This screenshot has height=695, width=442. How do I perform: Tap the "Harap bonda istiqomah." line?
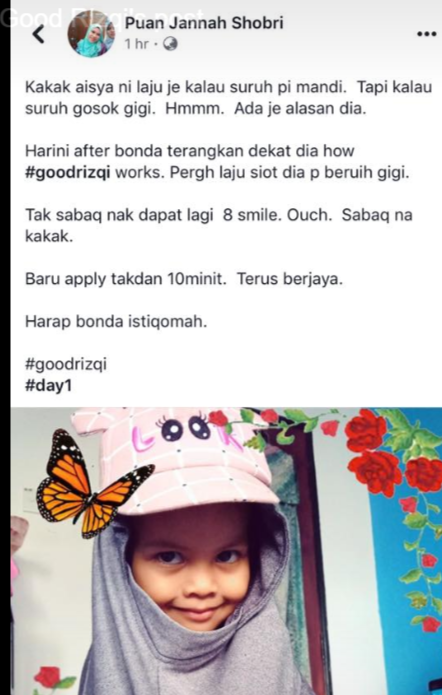[116, 322]
